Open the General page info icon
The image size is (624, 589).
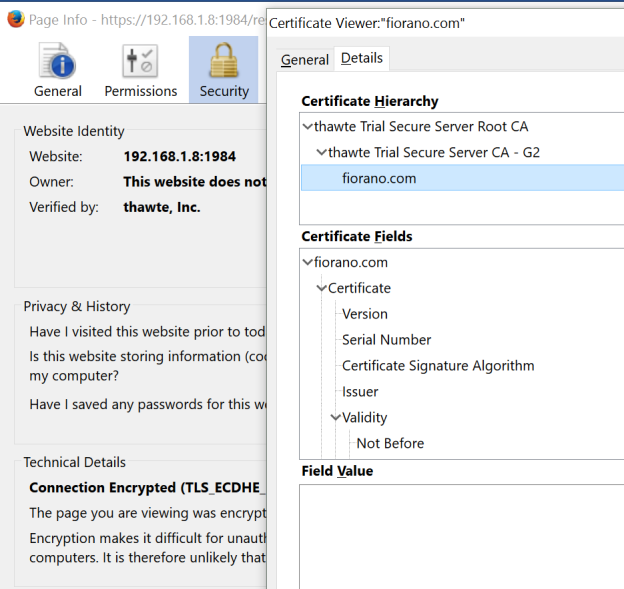(58, 60)
